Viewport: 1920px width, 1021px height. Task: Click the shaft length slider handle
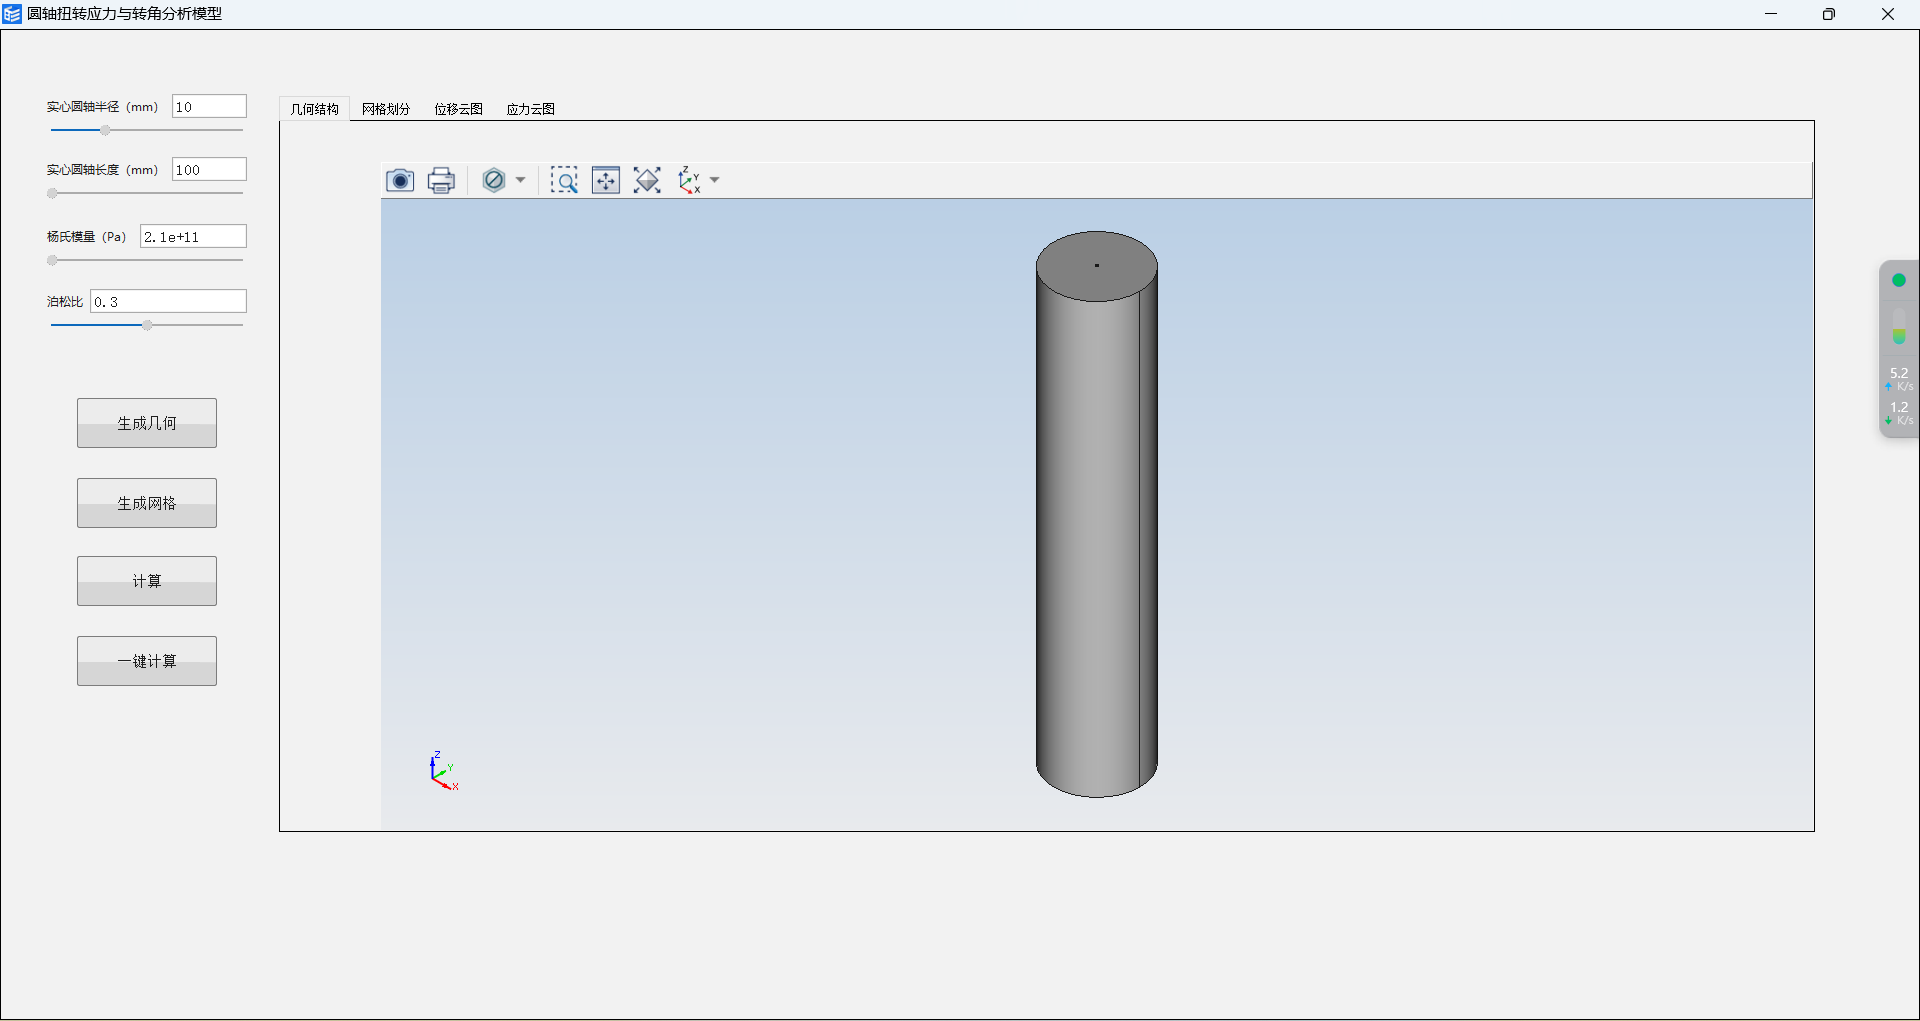(52, 193)
